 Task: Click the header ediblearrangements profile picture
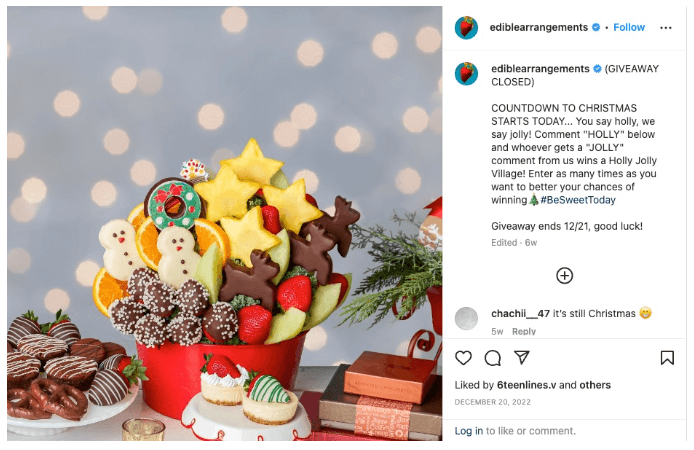tap(466, 27)
